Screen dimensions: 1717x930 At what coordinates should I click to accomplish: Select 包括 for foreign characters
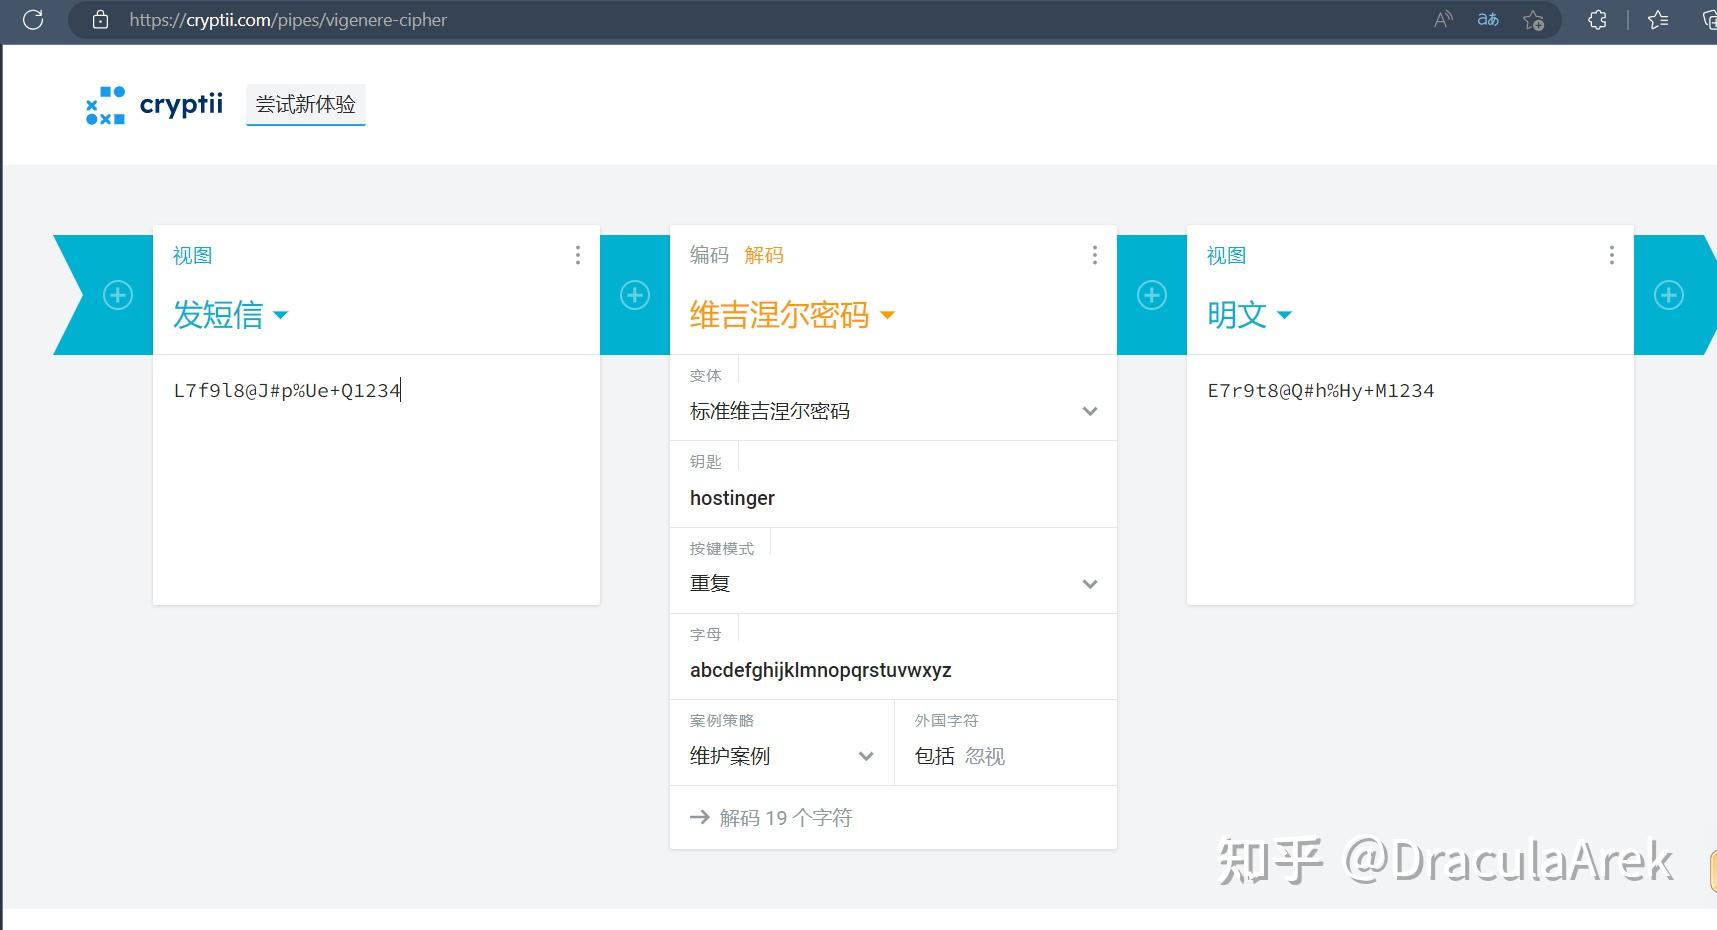[x=935, y=756]
